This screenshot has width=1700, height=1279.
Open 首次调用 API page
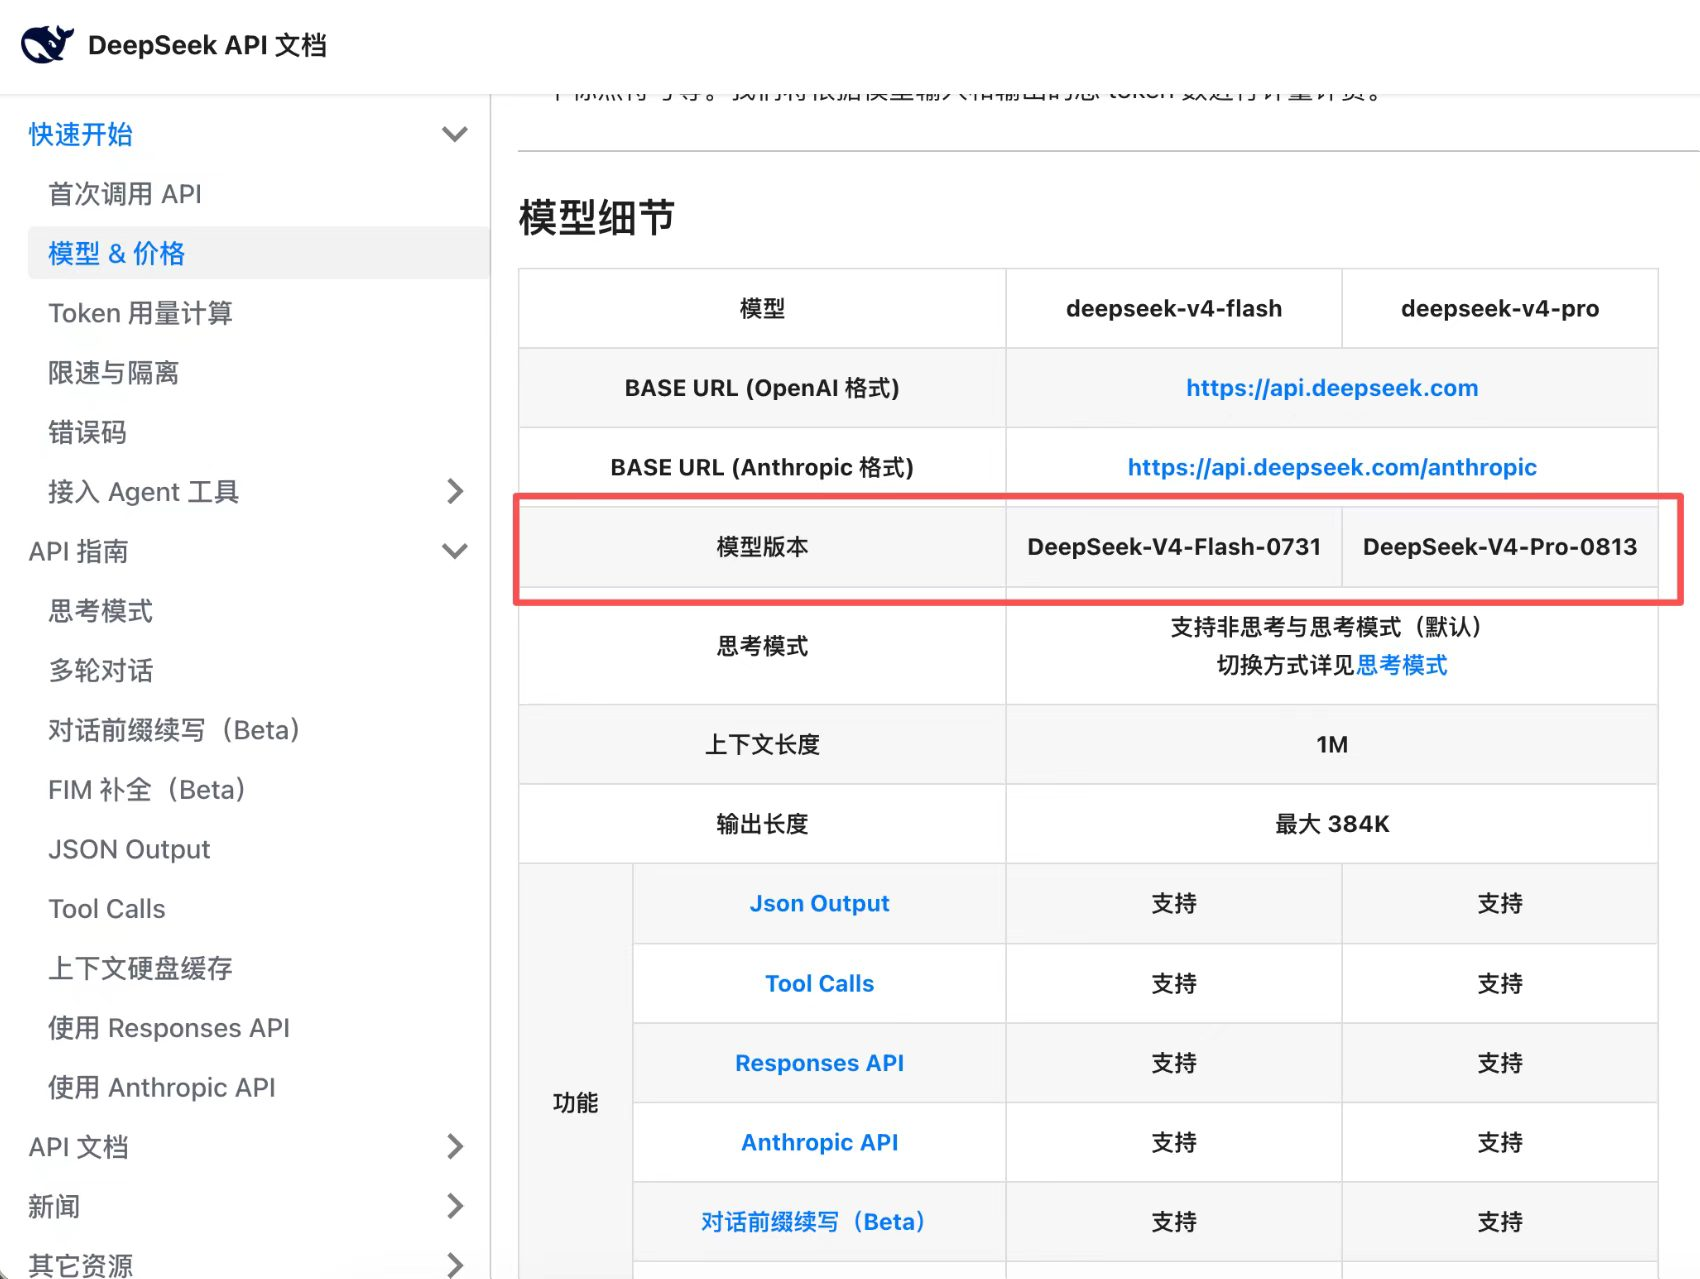(x=125, y=194)
